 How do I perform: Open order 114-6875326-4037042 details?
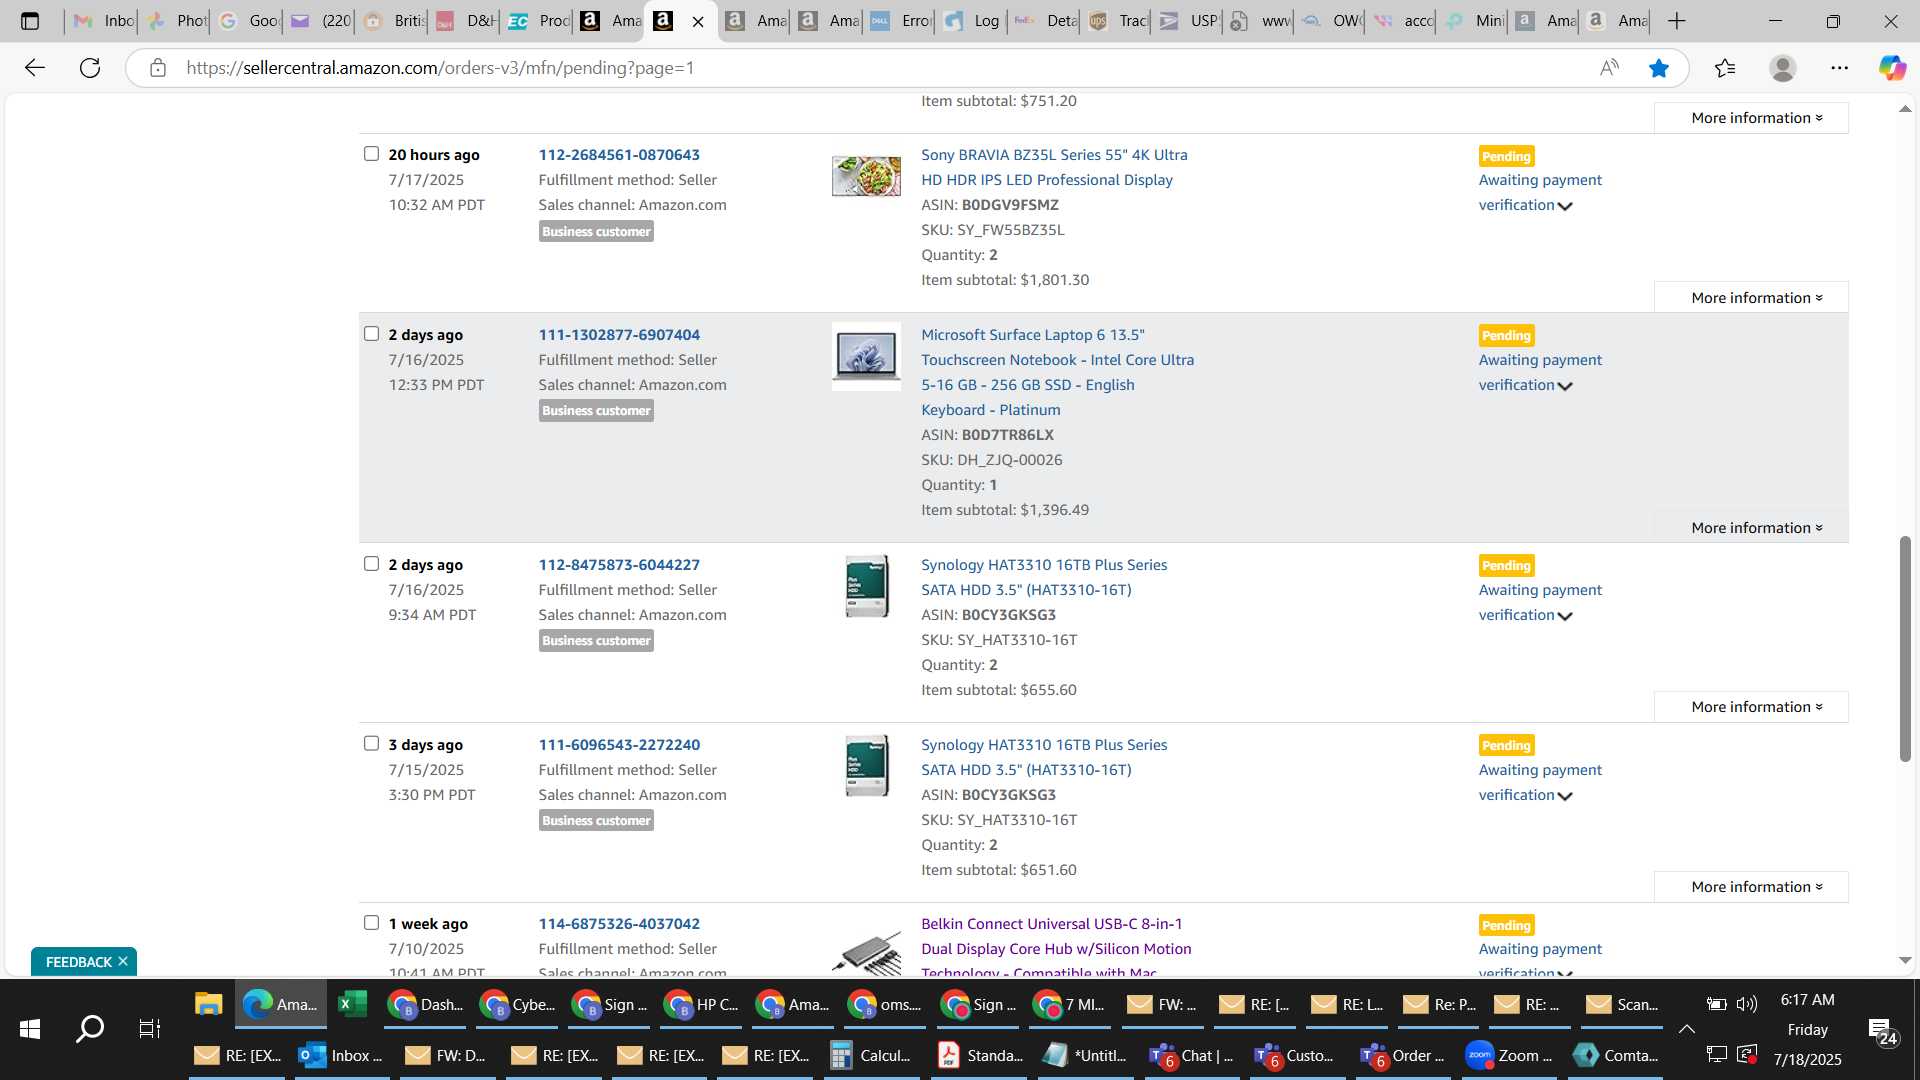tap(619, 924)
